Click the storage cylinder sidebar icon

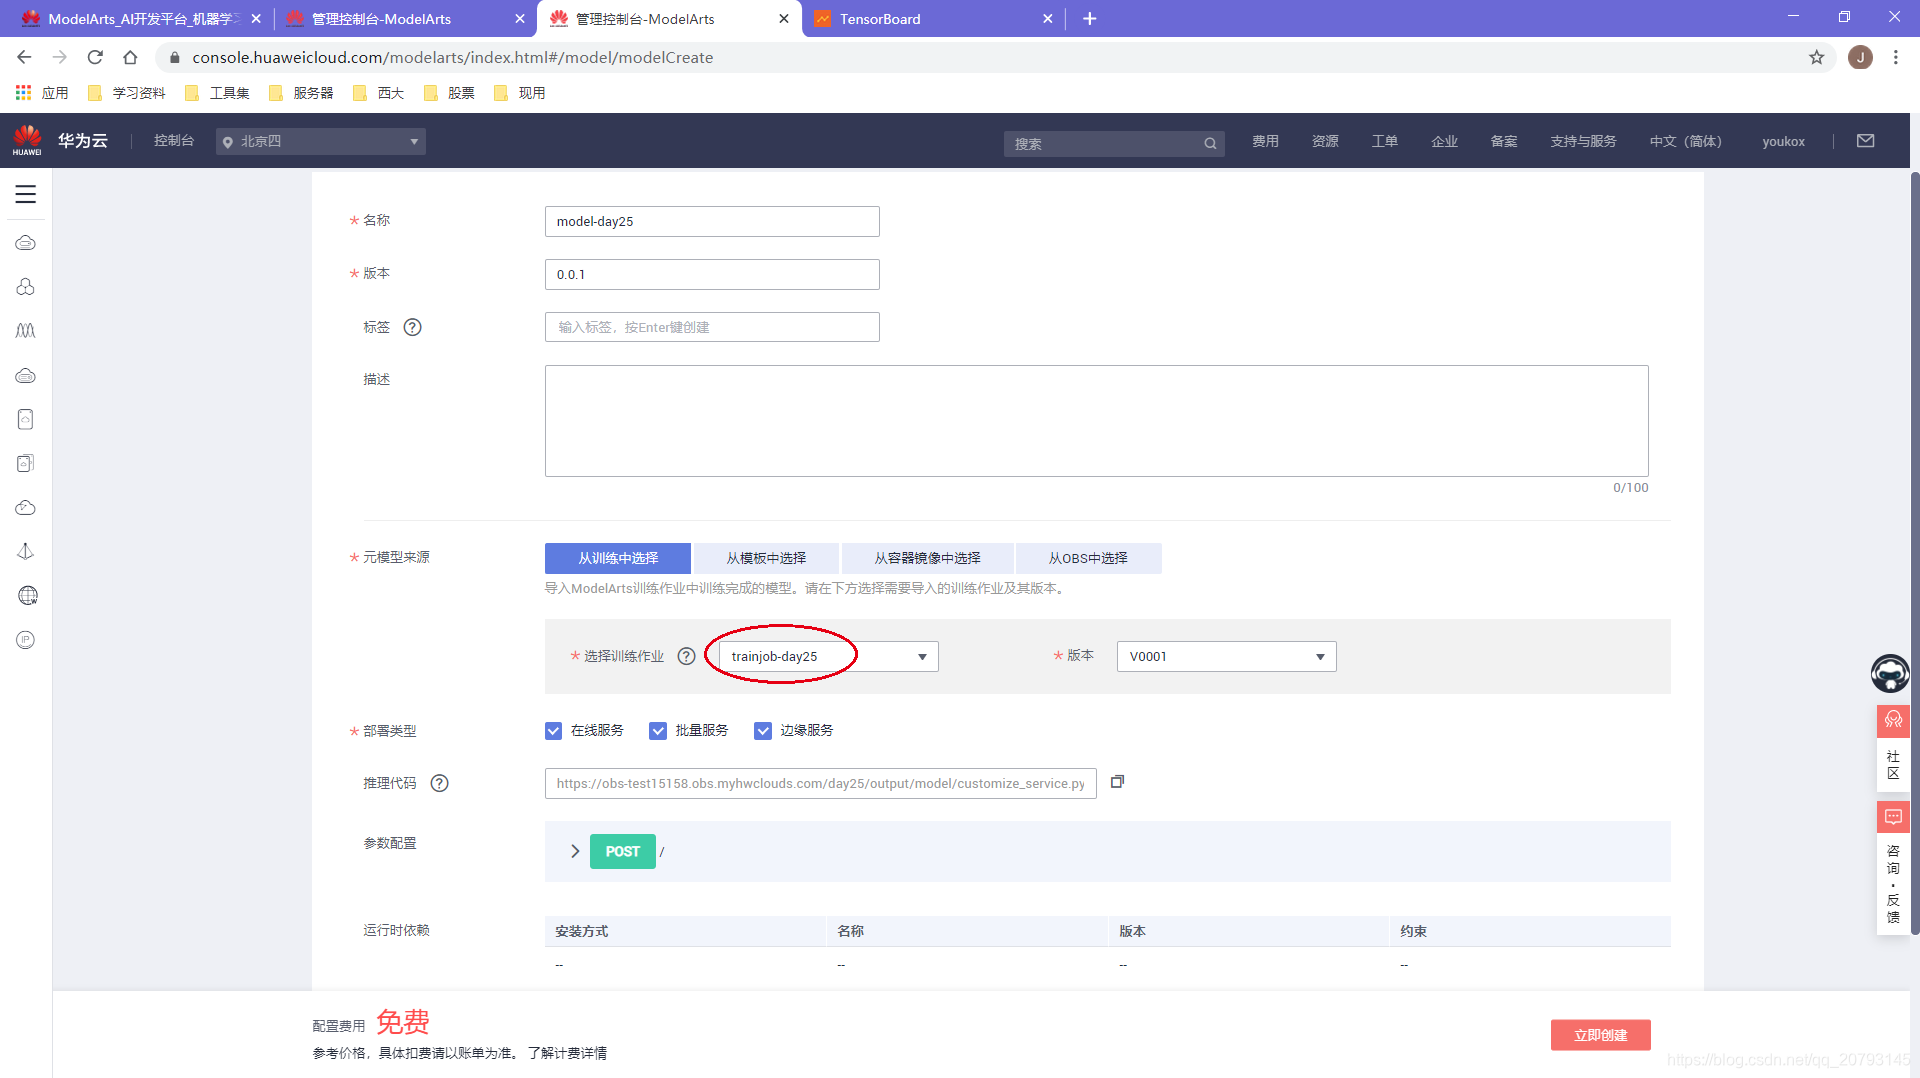26,419
